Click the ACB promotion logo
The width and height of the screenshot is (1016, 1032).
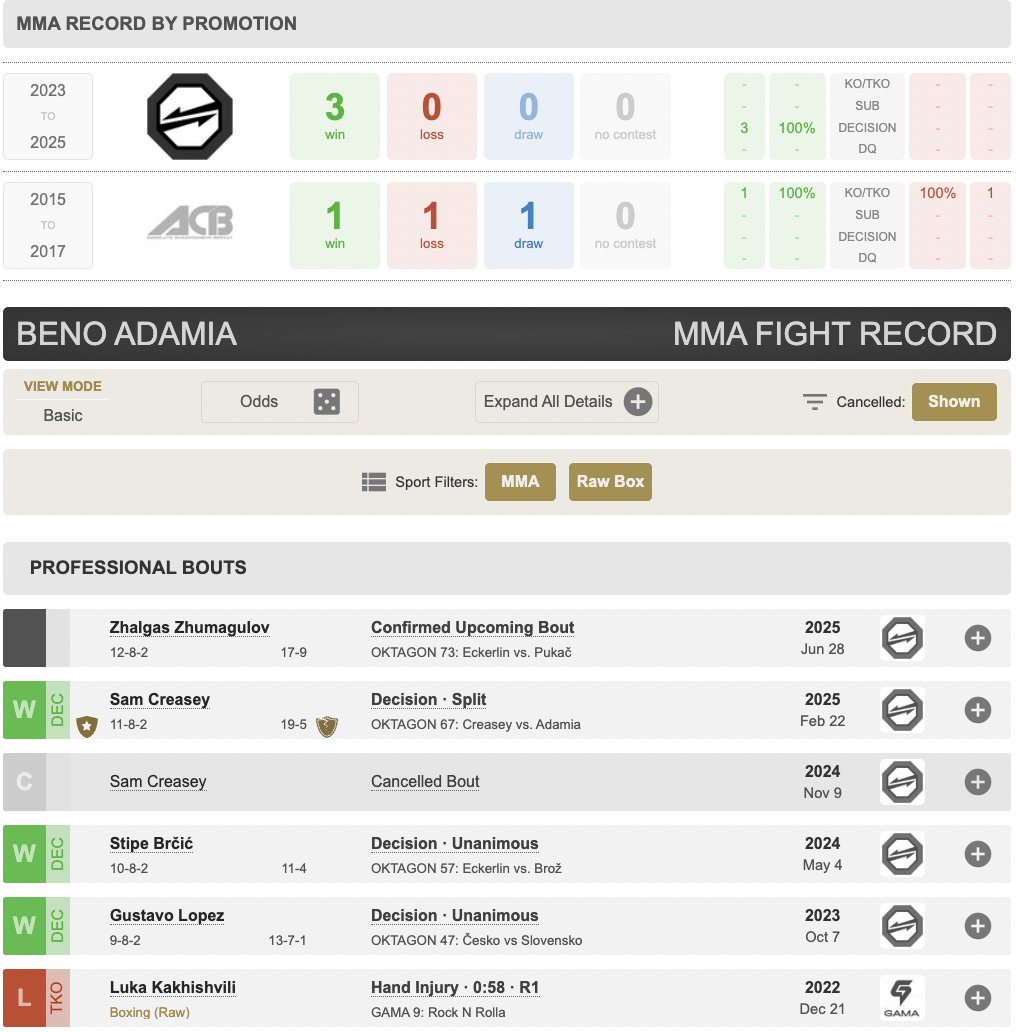click(190, 222)
